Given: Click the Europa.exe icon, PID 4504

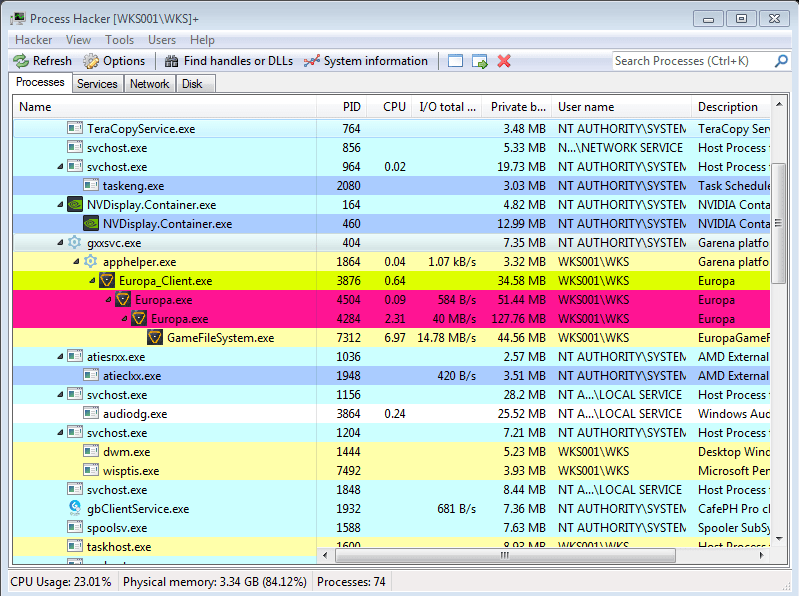Looking at the screenshot, I should coord(123,300).
